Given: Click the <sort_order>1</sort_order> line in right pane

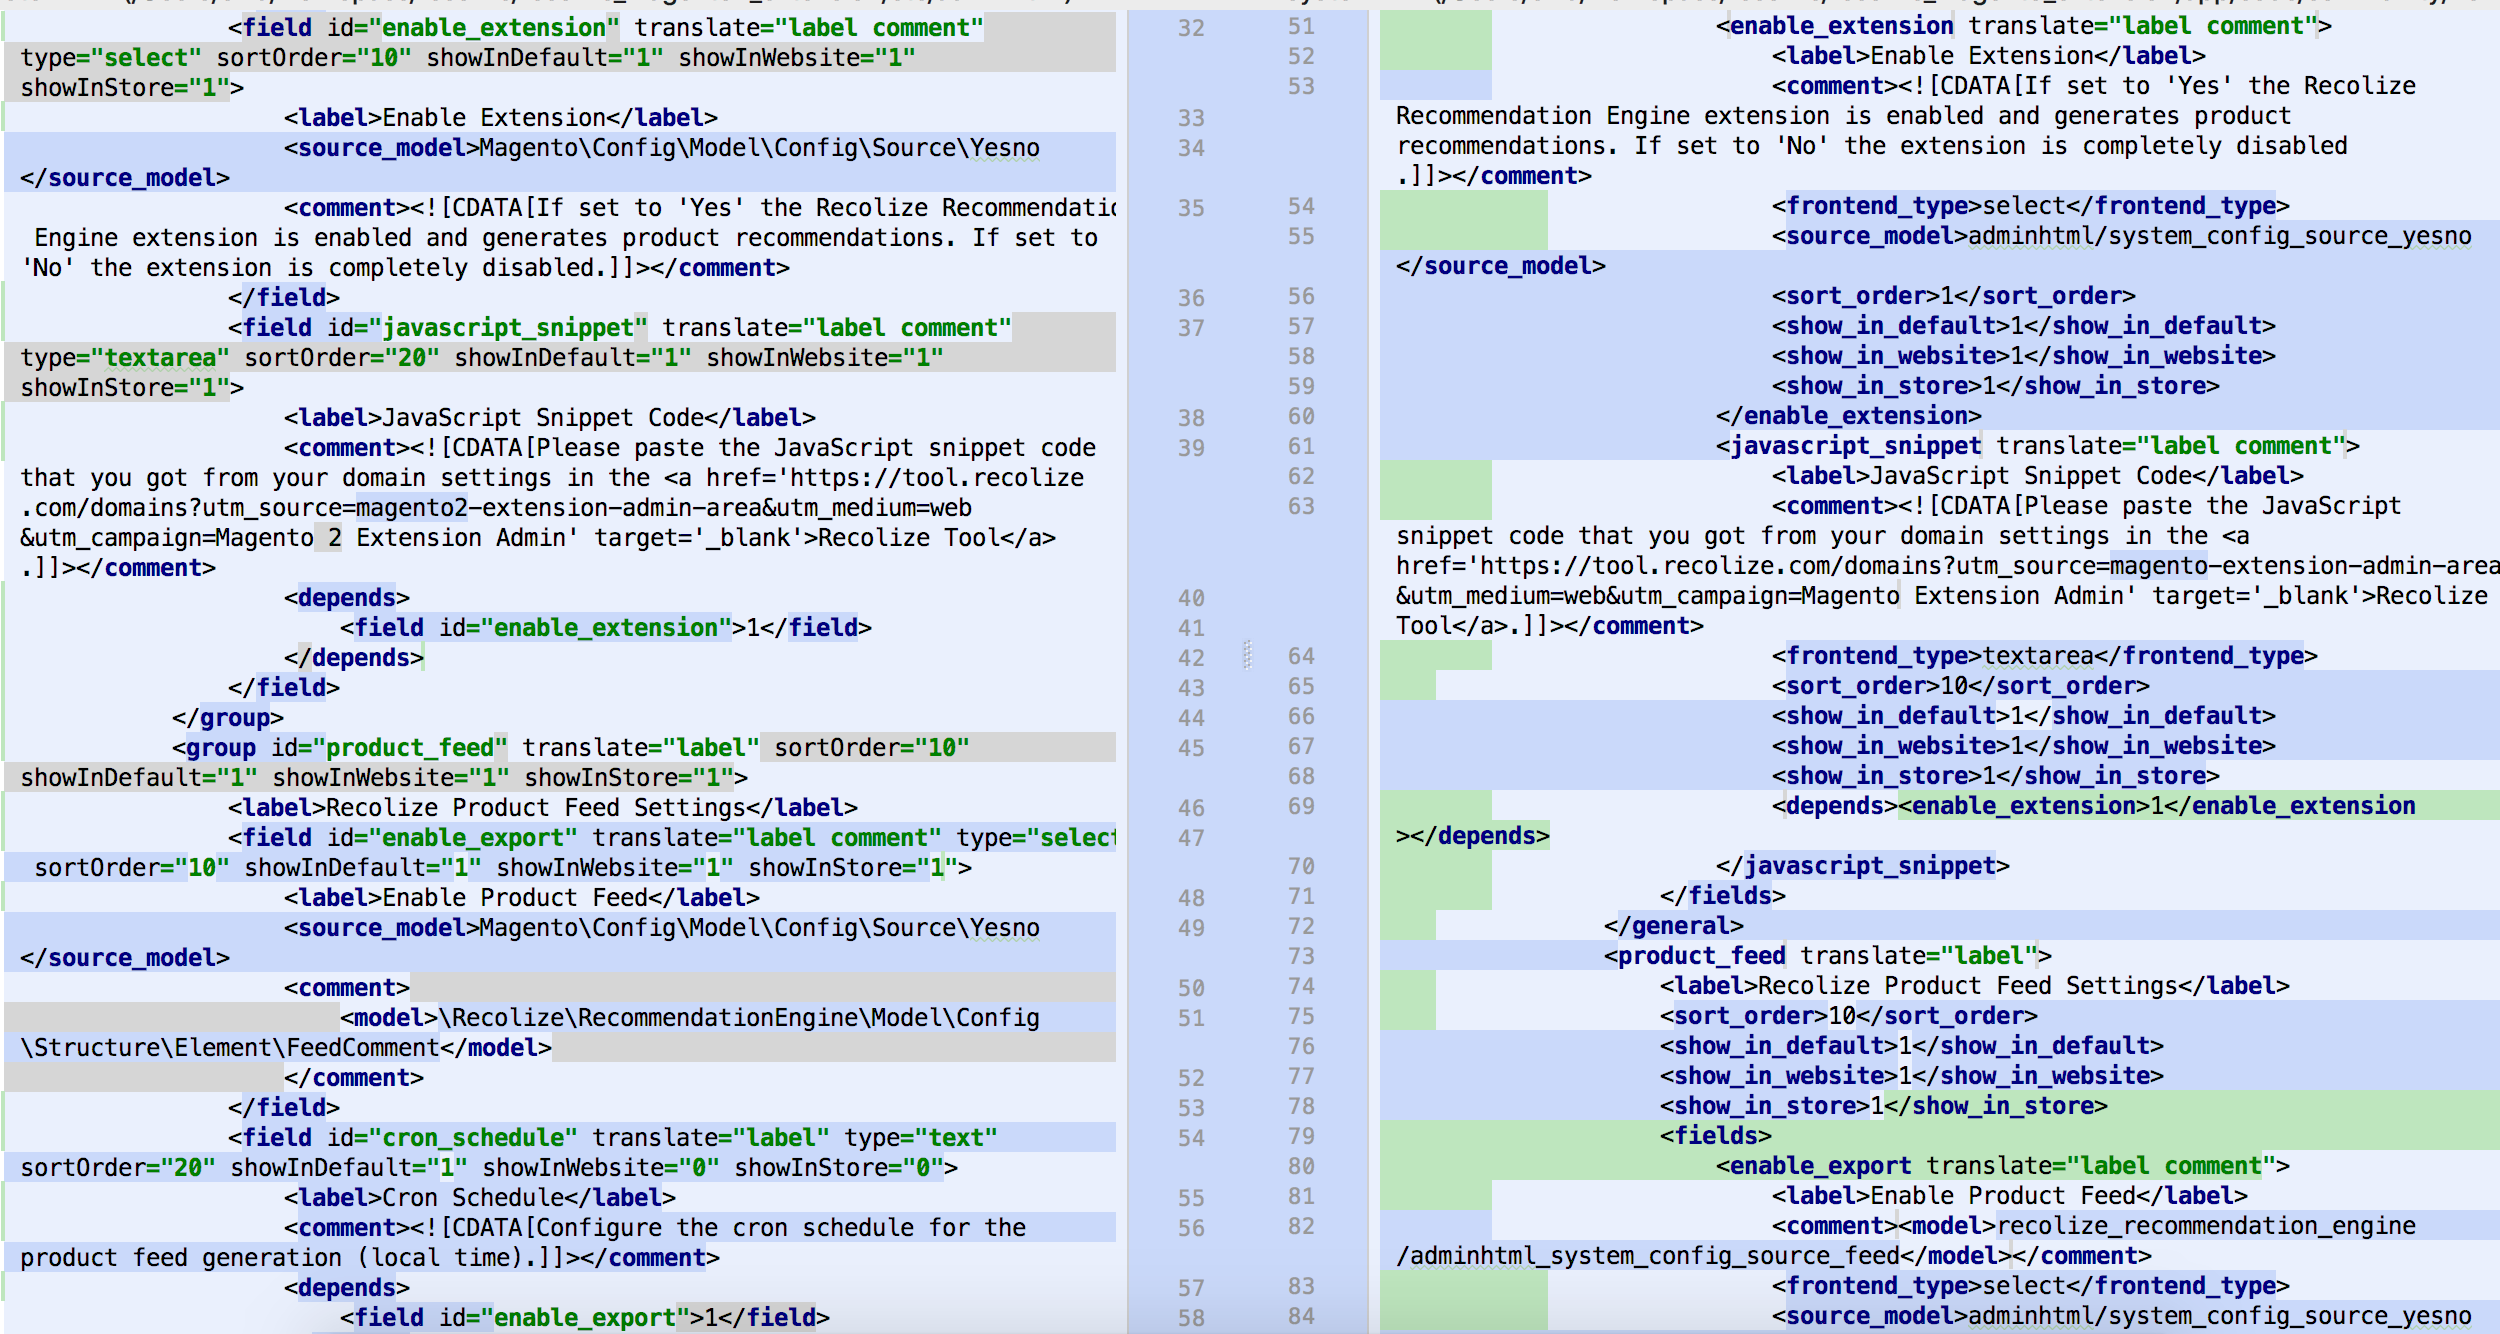Looking at the screenshot, I should pyautogui.click(x=1953, y=296).
